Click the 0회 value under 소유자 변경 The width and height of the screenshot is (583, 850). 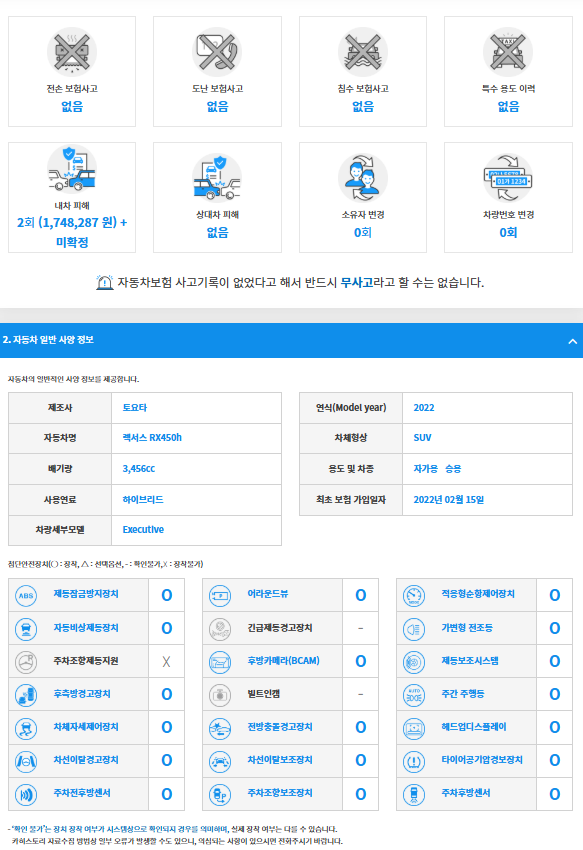(x=363, y=233)
